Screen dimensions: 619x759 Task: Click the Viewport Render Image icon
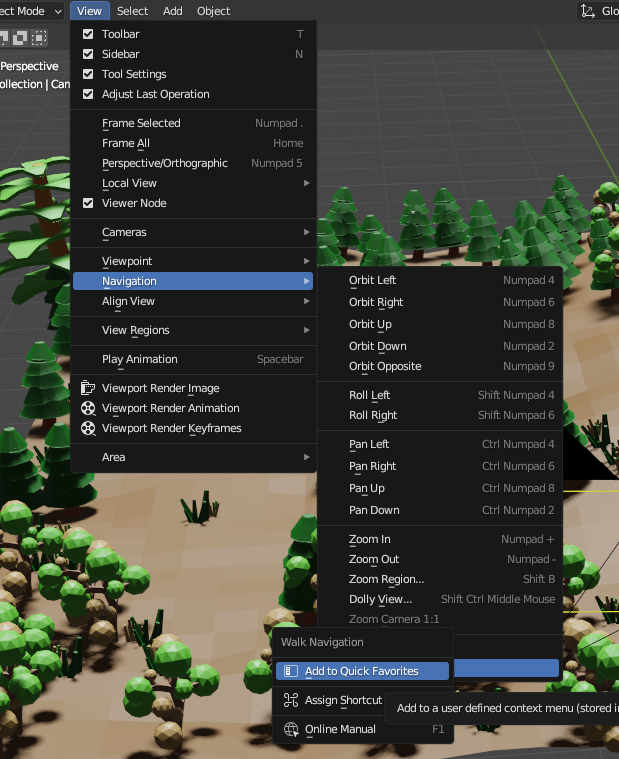click(88, 388)
